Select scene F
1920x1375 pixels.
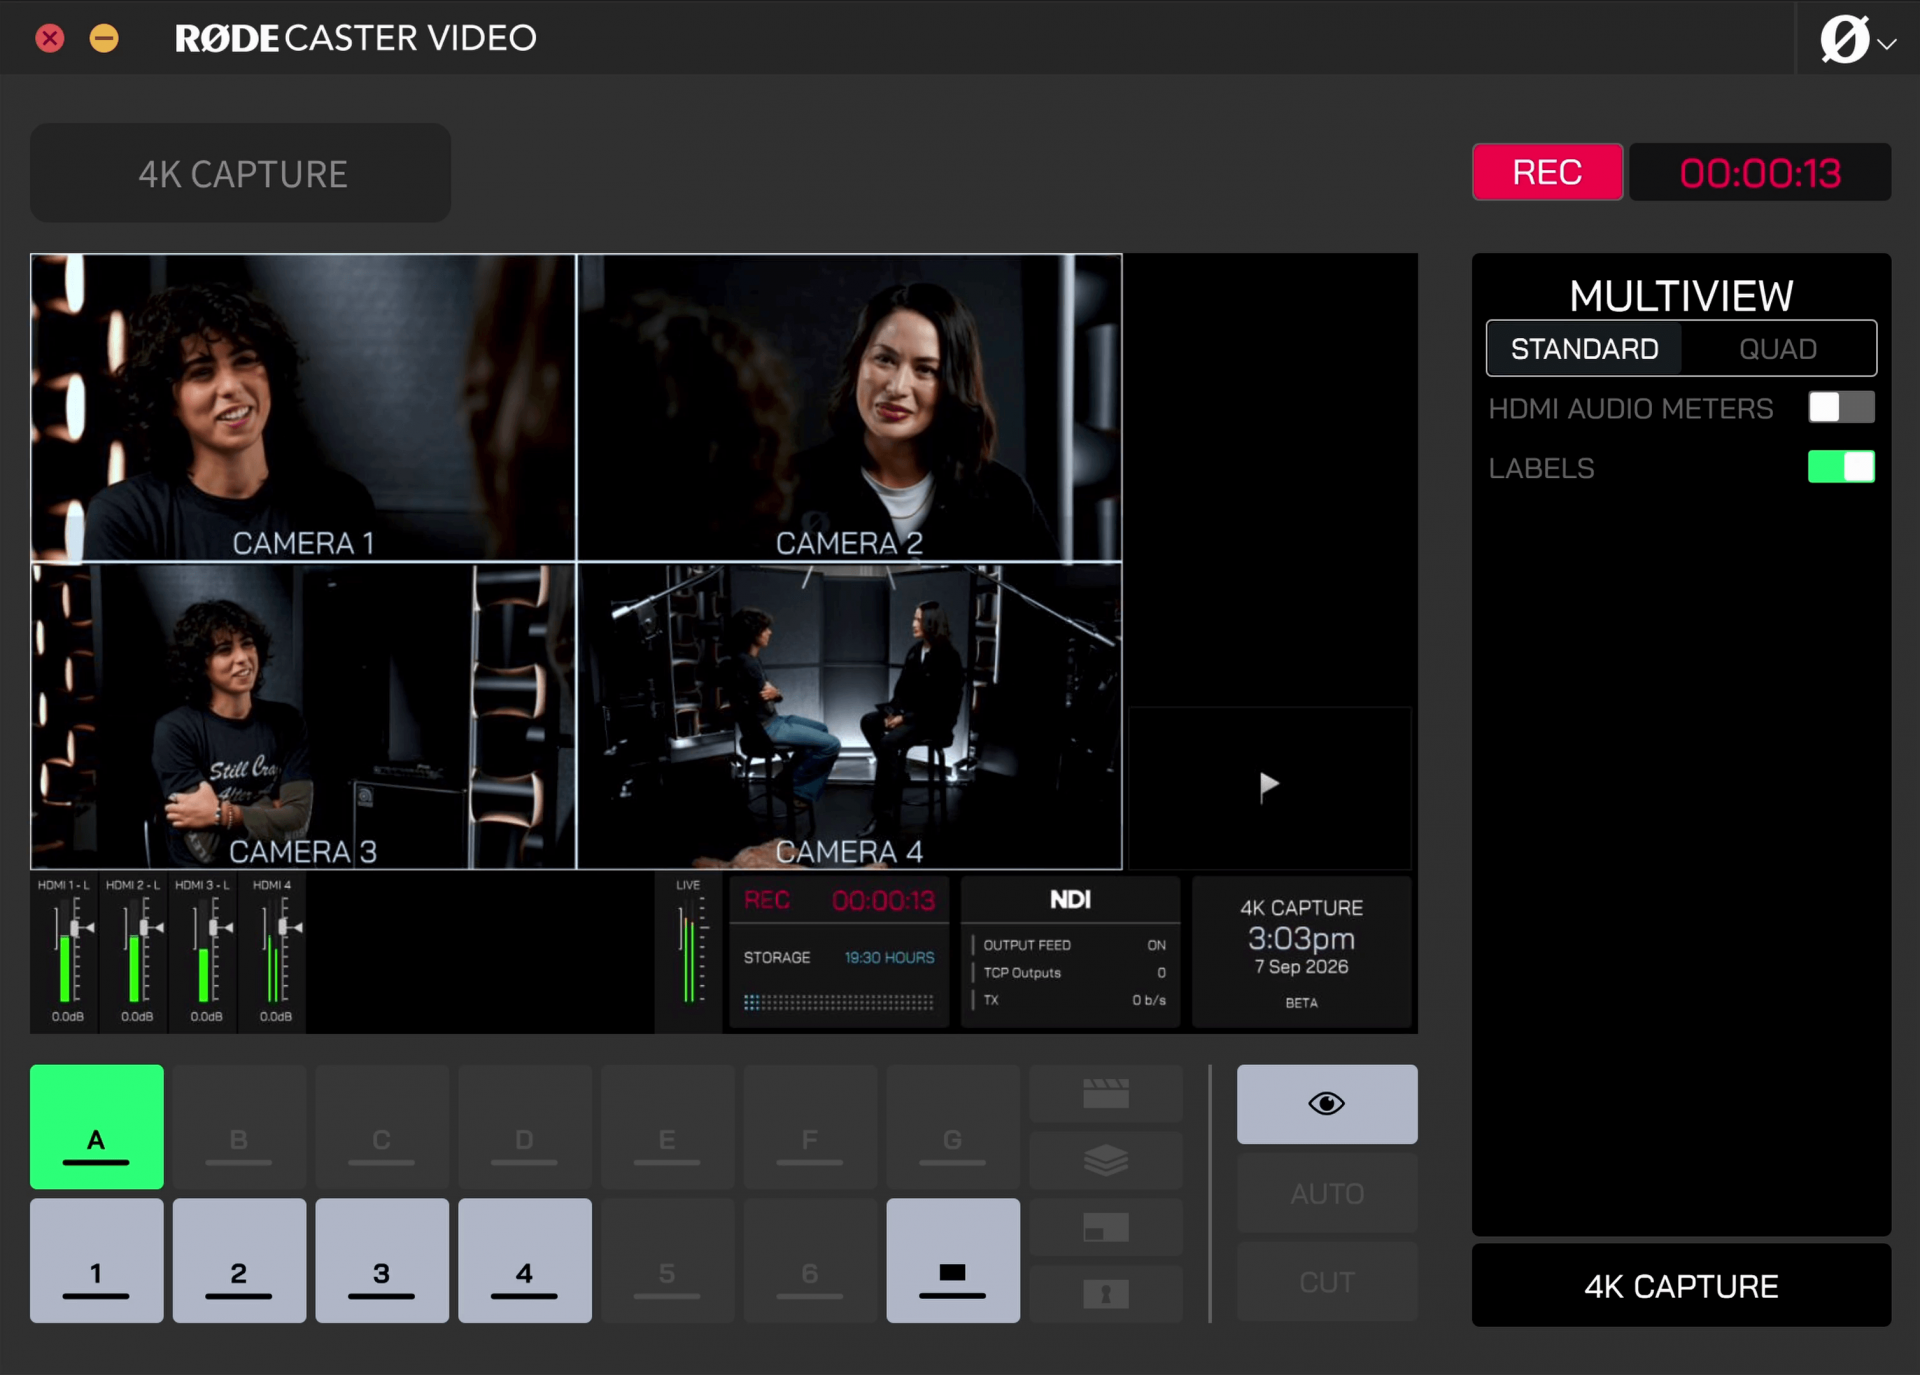pos(810,1127)
